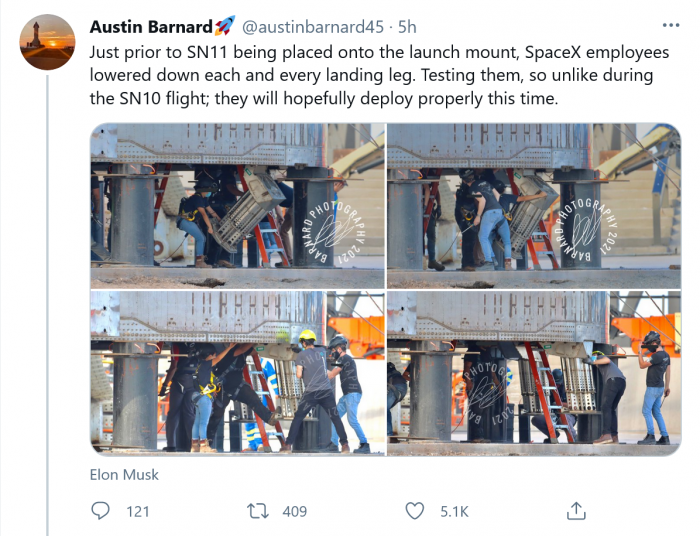This screenshot has height=536, width=700.
Task: Click the retweet arrows icon
Action: click(258, 511)
